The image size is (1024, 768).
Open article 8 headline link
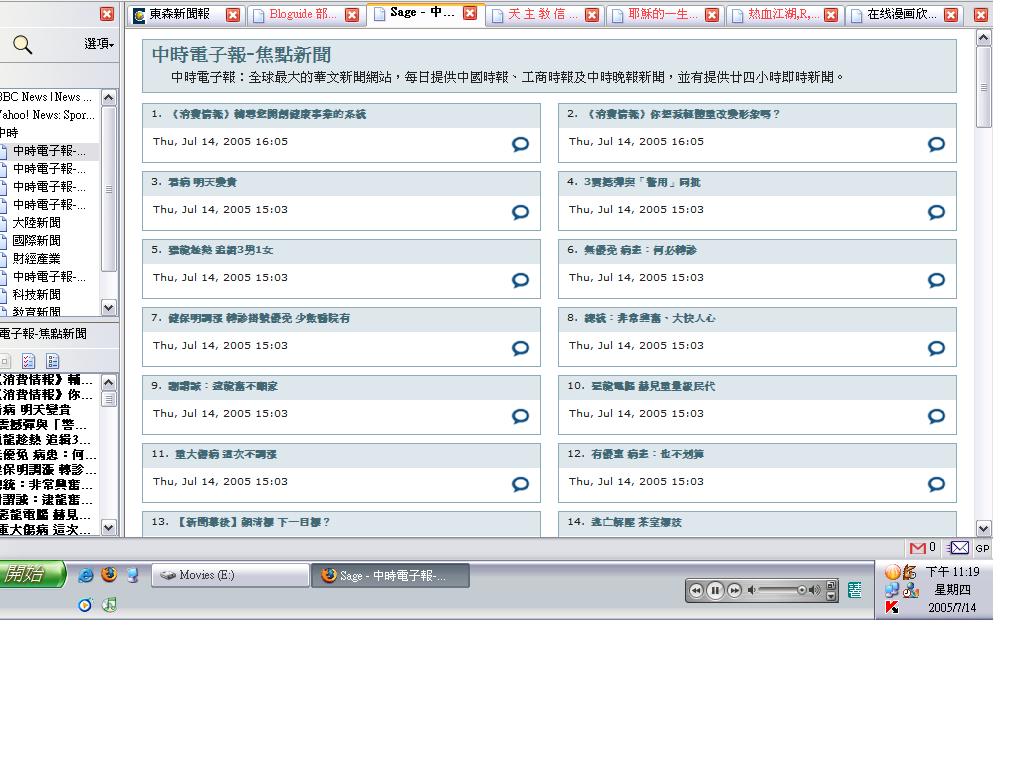(x=650, y=318)
